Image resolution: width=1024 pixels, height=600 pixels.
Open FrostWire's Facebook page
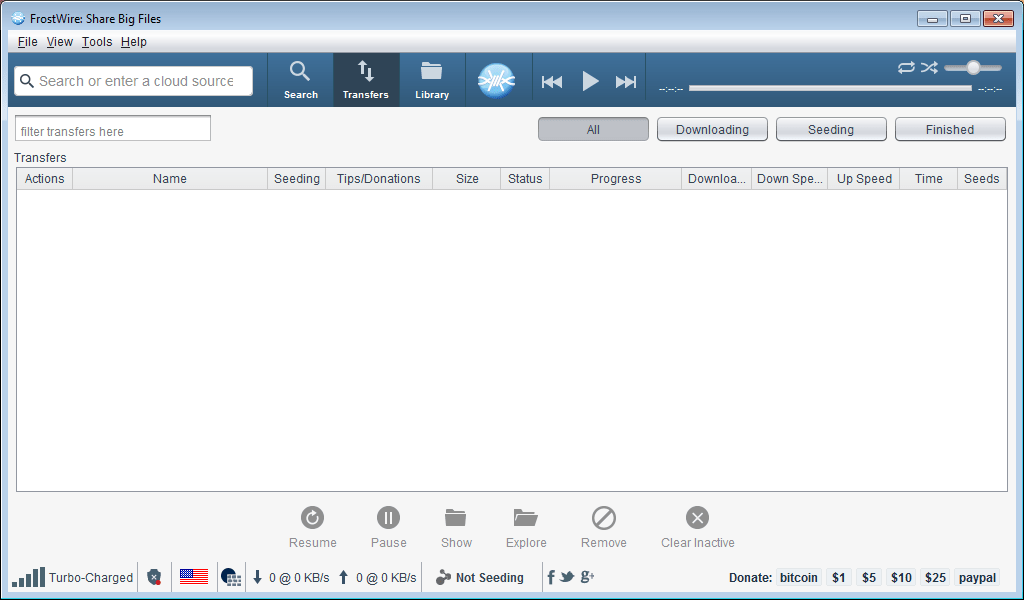pos(551,577)
